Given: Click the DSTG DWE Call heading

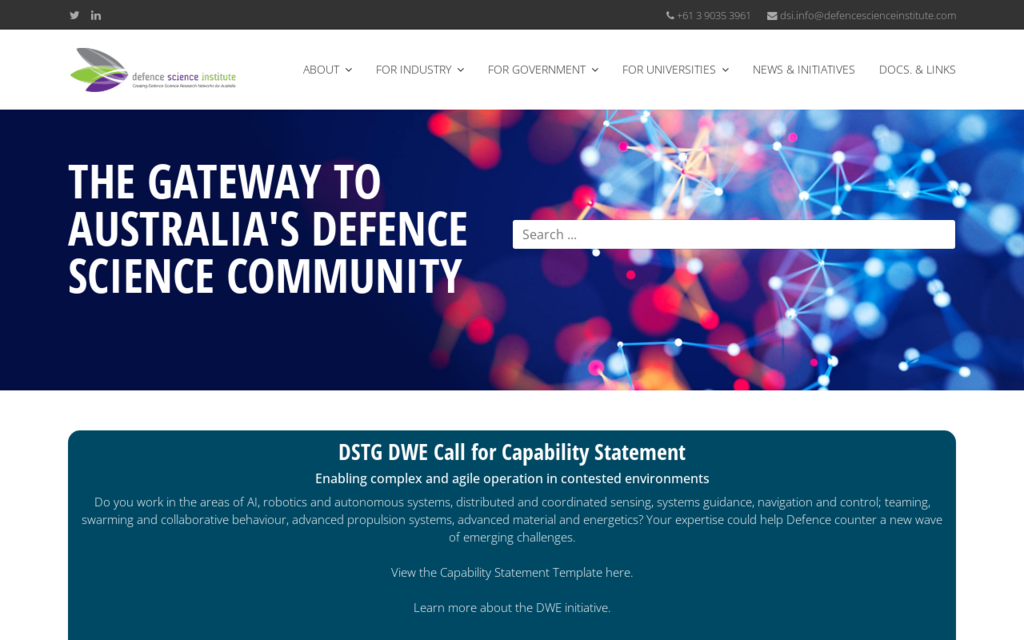Looking at the screenshot, I should pos(512,452).
